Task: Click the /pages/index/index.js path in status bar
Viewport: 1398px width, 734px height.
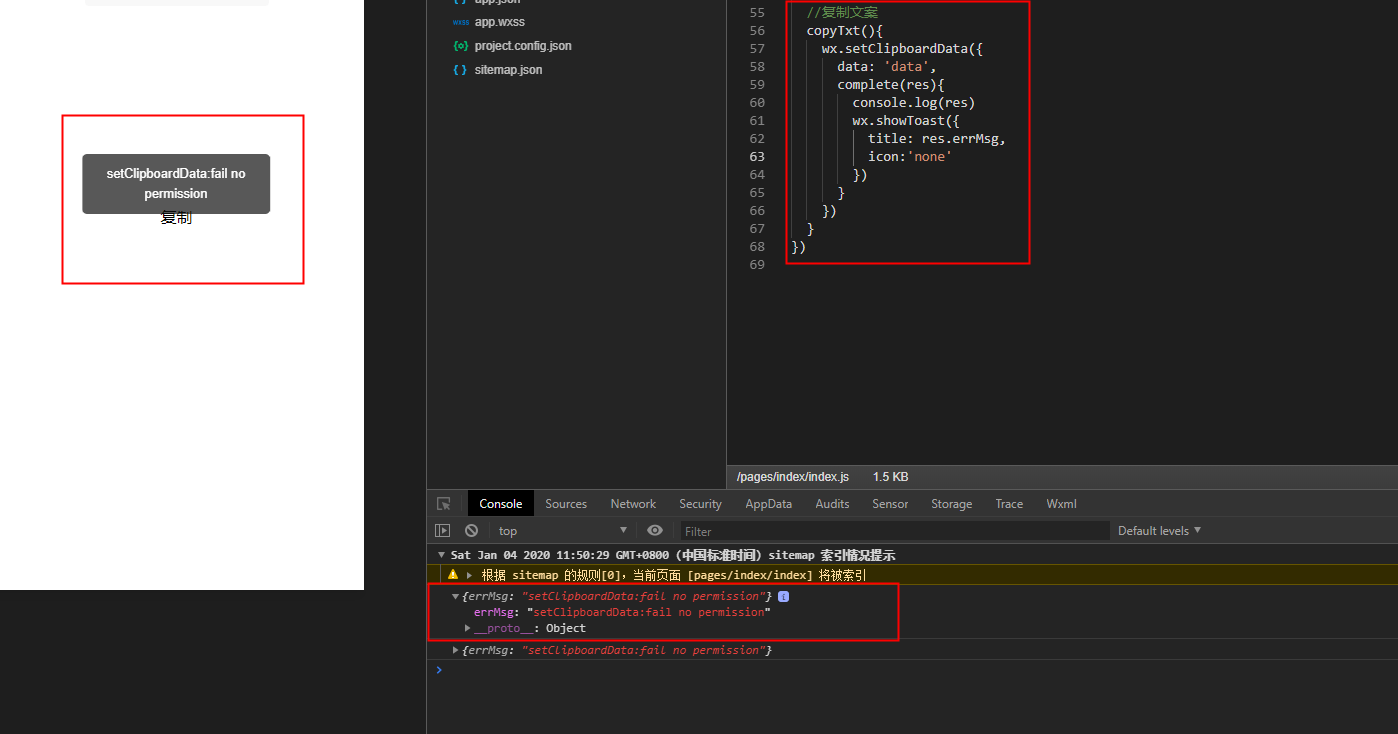Action: click(x=793, y=477)
